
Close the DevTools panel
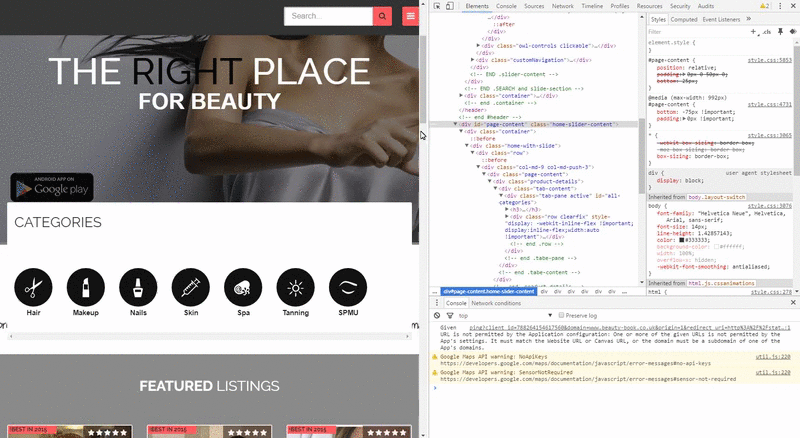point(792,6)
